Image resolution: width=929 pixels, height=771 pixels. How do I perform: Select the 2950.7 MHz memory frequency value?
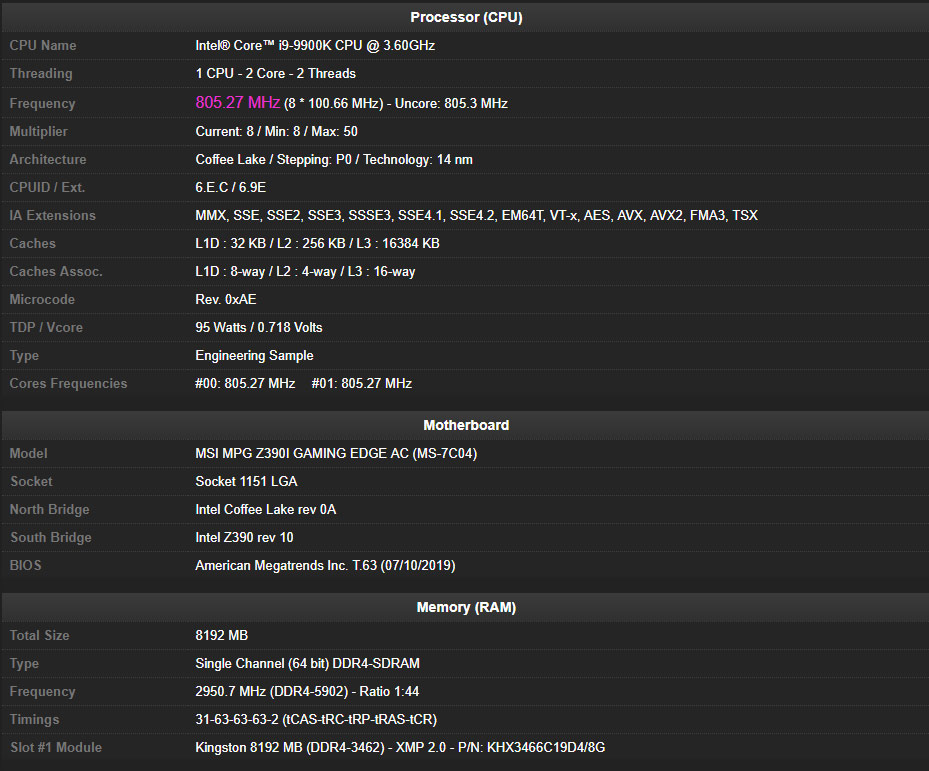pos(307,692)
